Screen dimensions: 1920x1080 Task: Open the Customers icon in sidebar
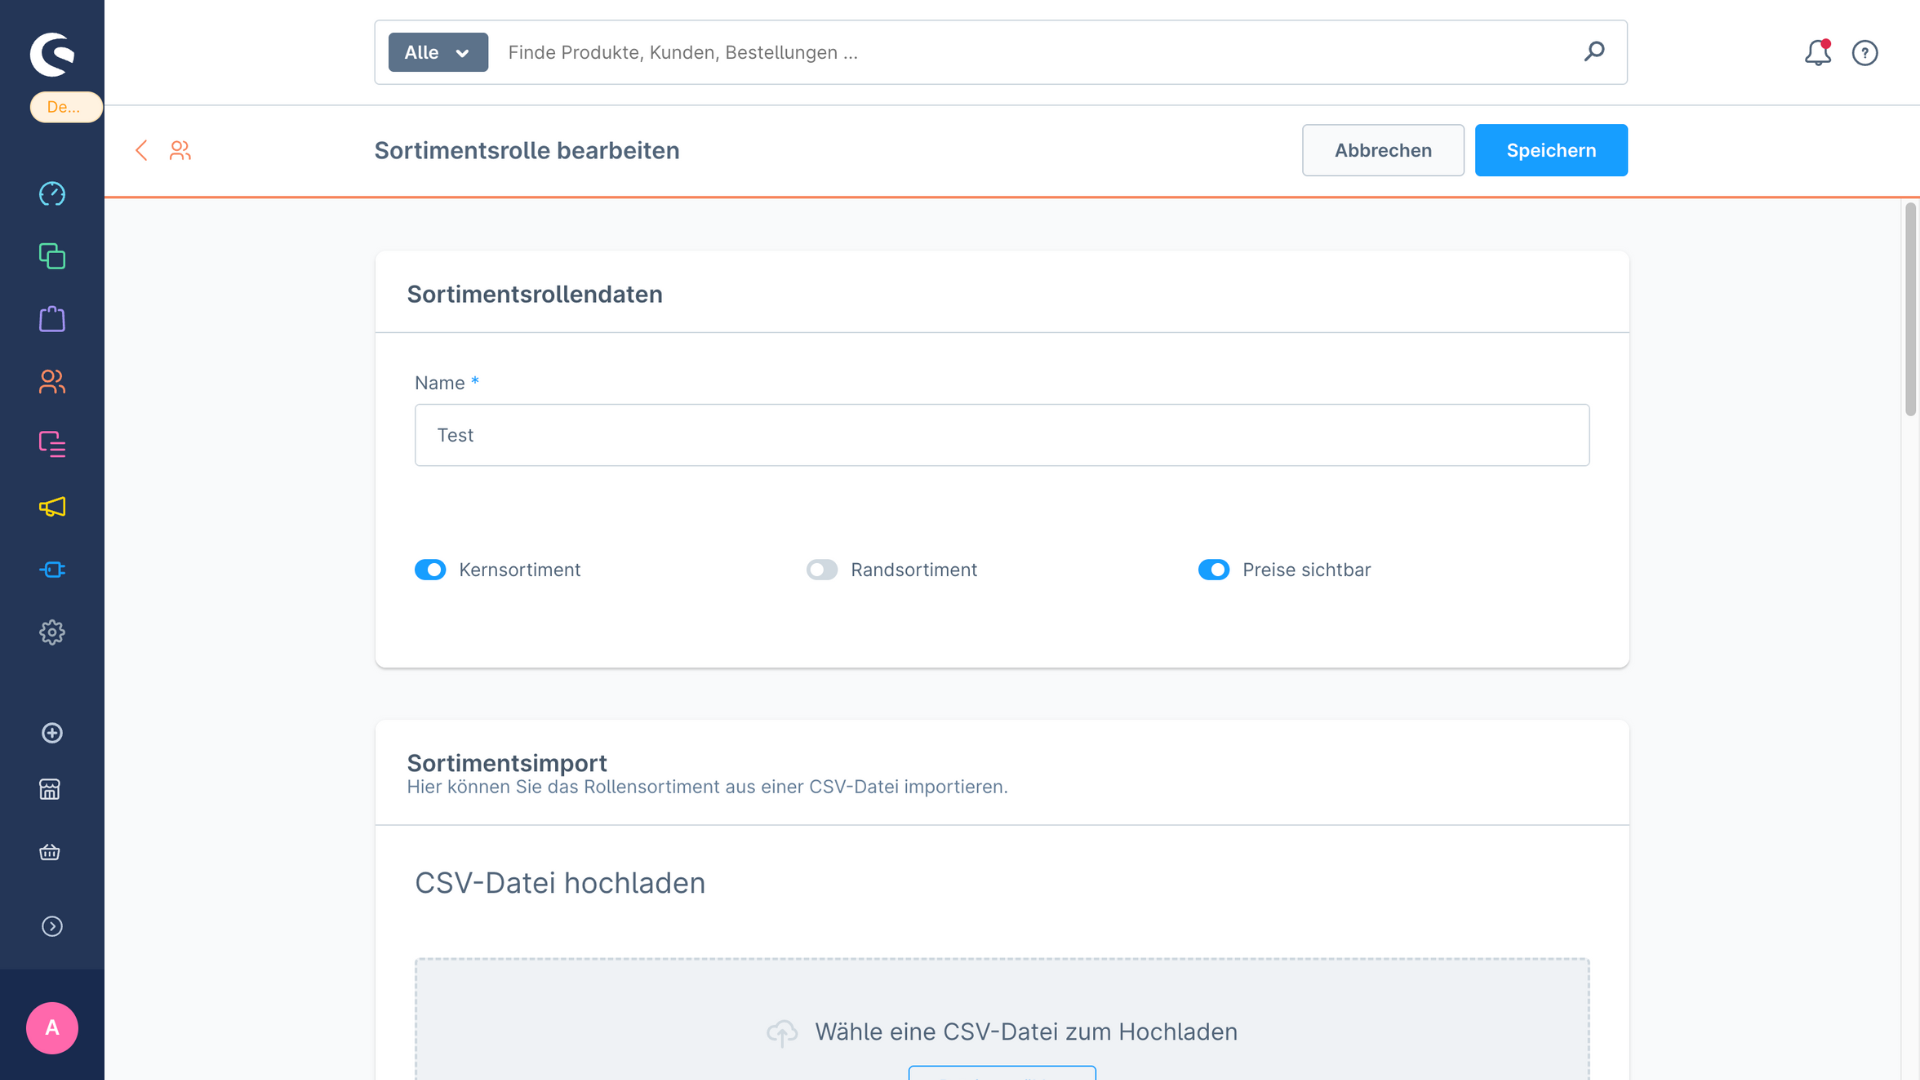[x=52, y=381]
